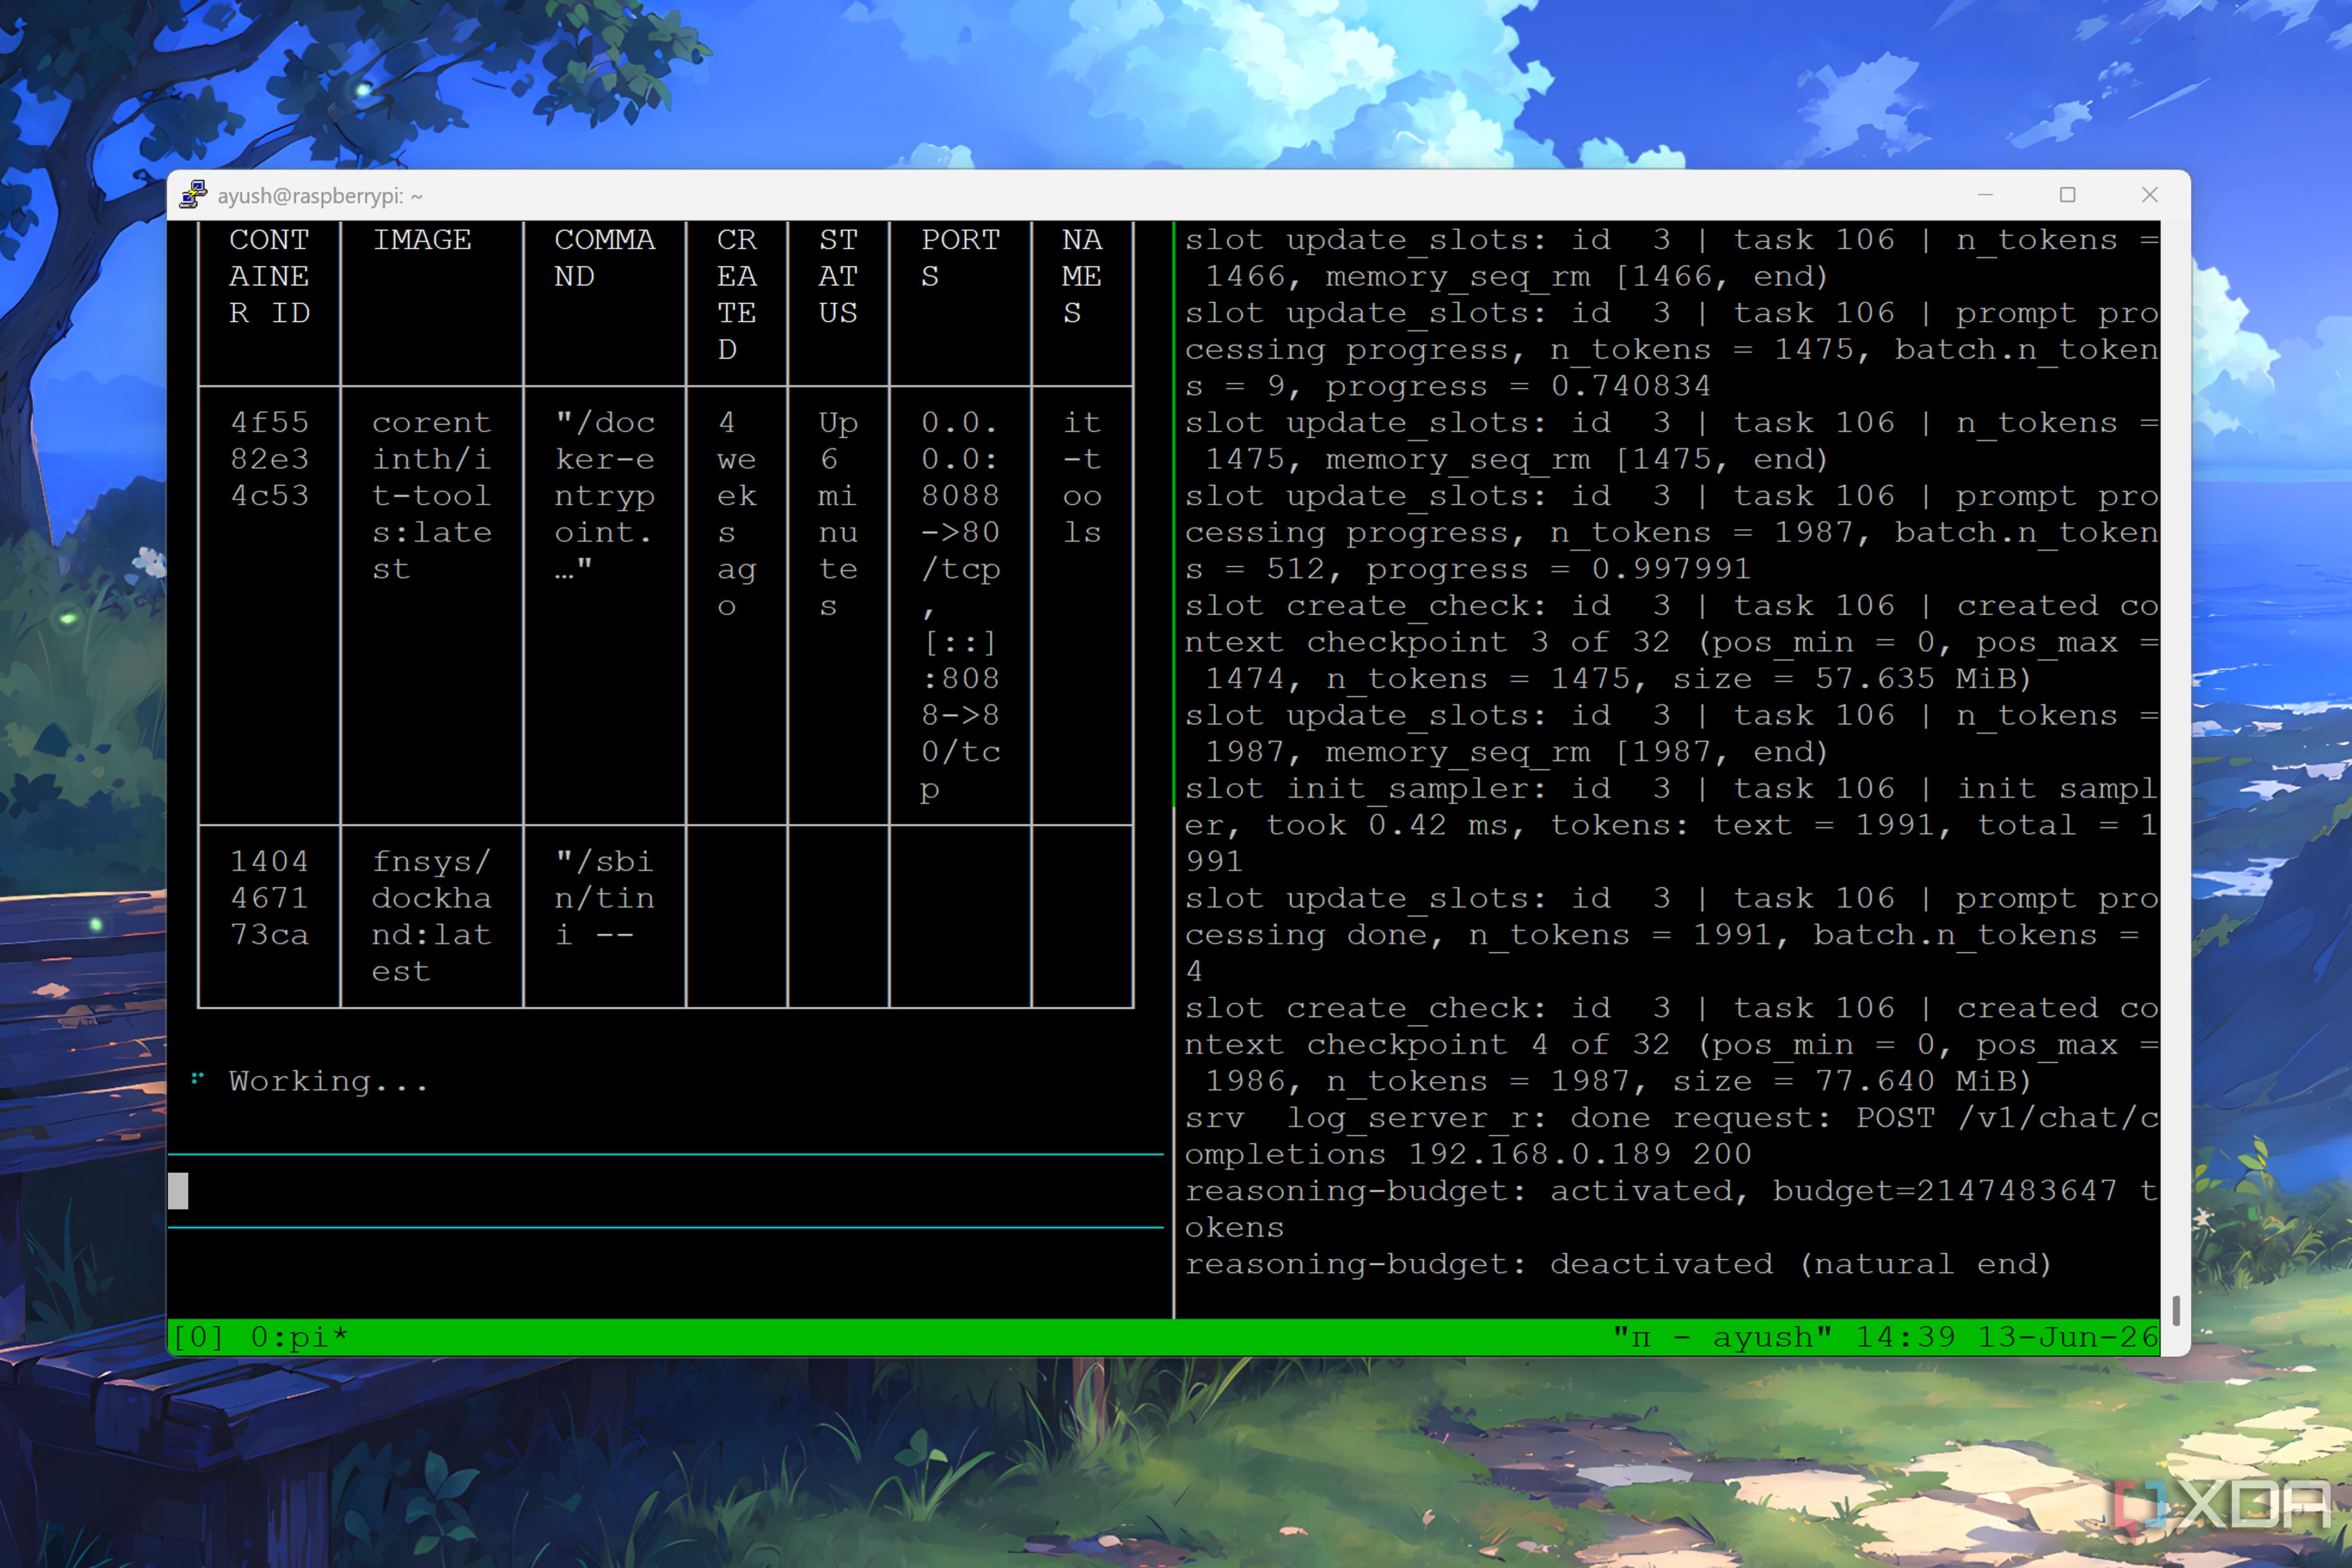Click the image cell 'corentinth/it-tools:latest'

[432, 496]
